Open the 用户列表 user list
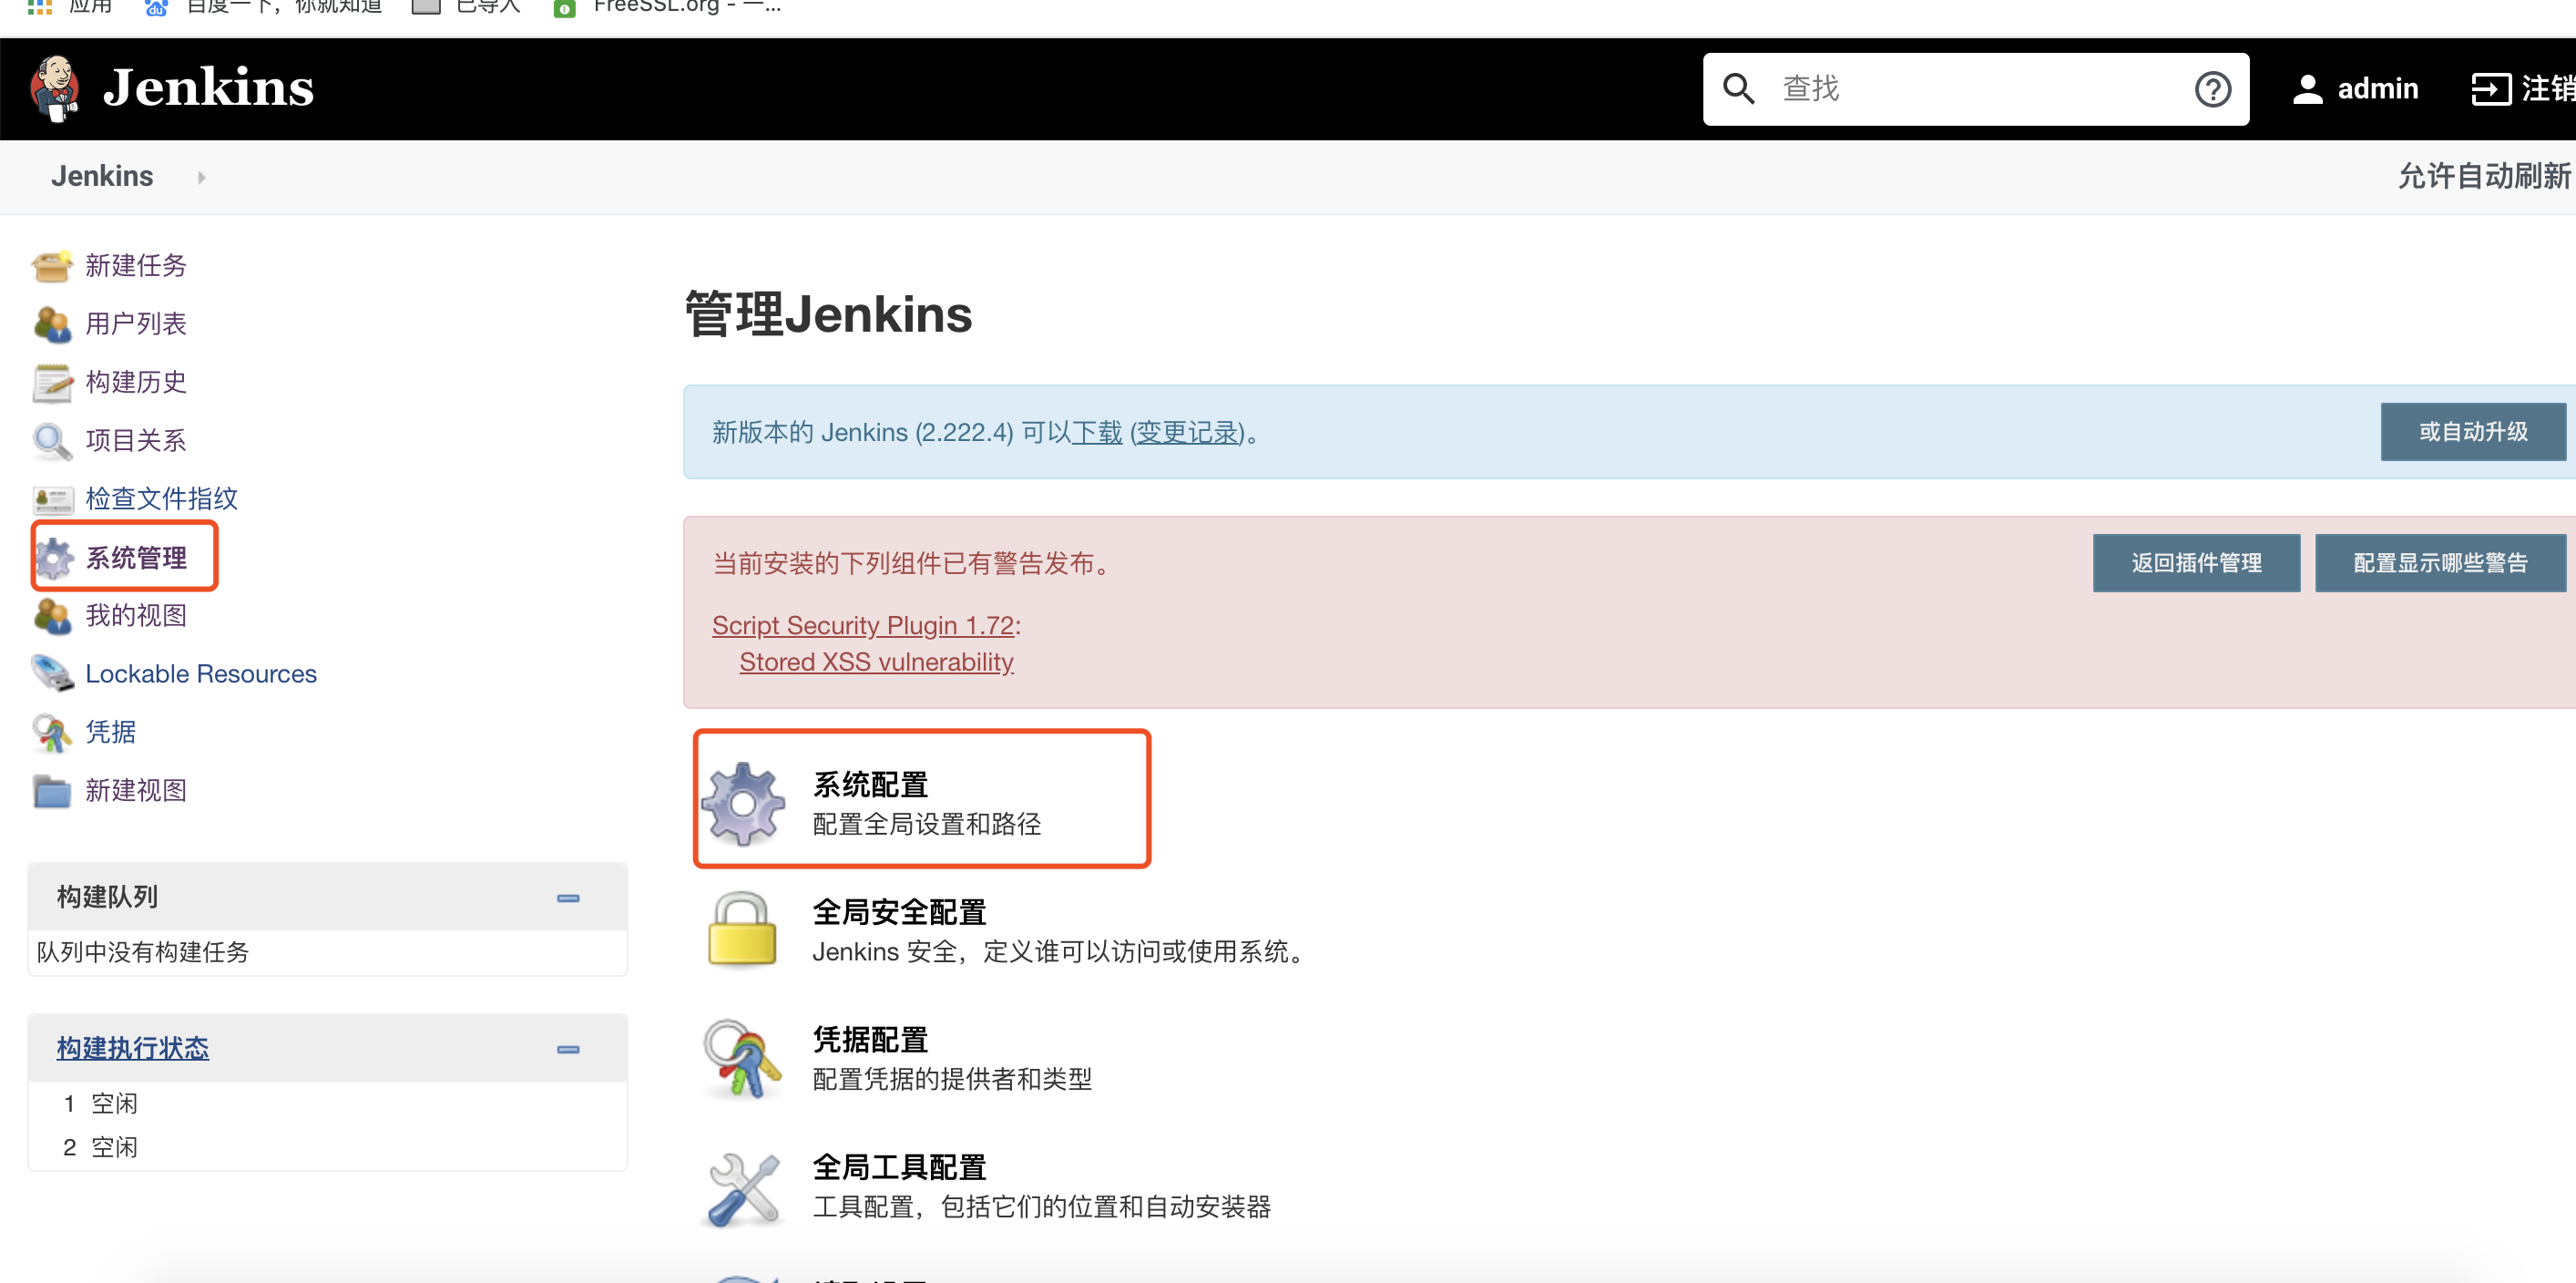Viewport: 2576px width, 1283px height. (x=135, y=323)
